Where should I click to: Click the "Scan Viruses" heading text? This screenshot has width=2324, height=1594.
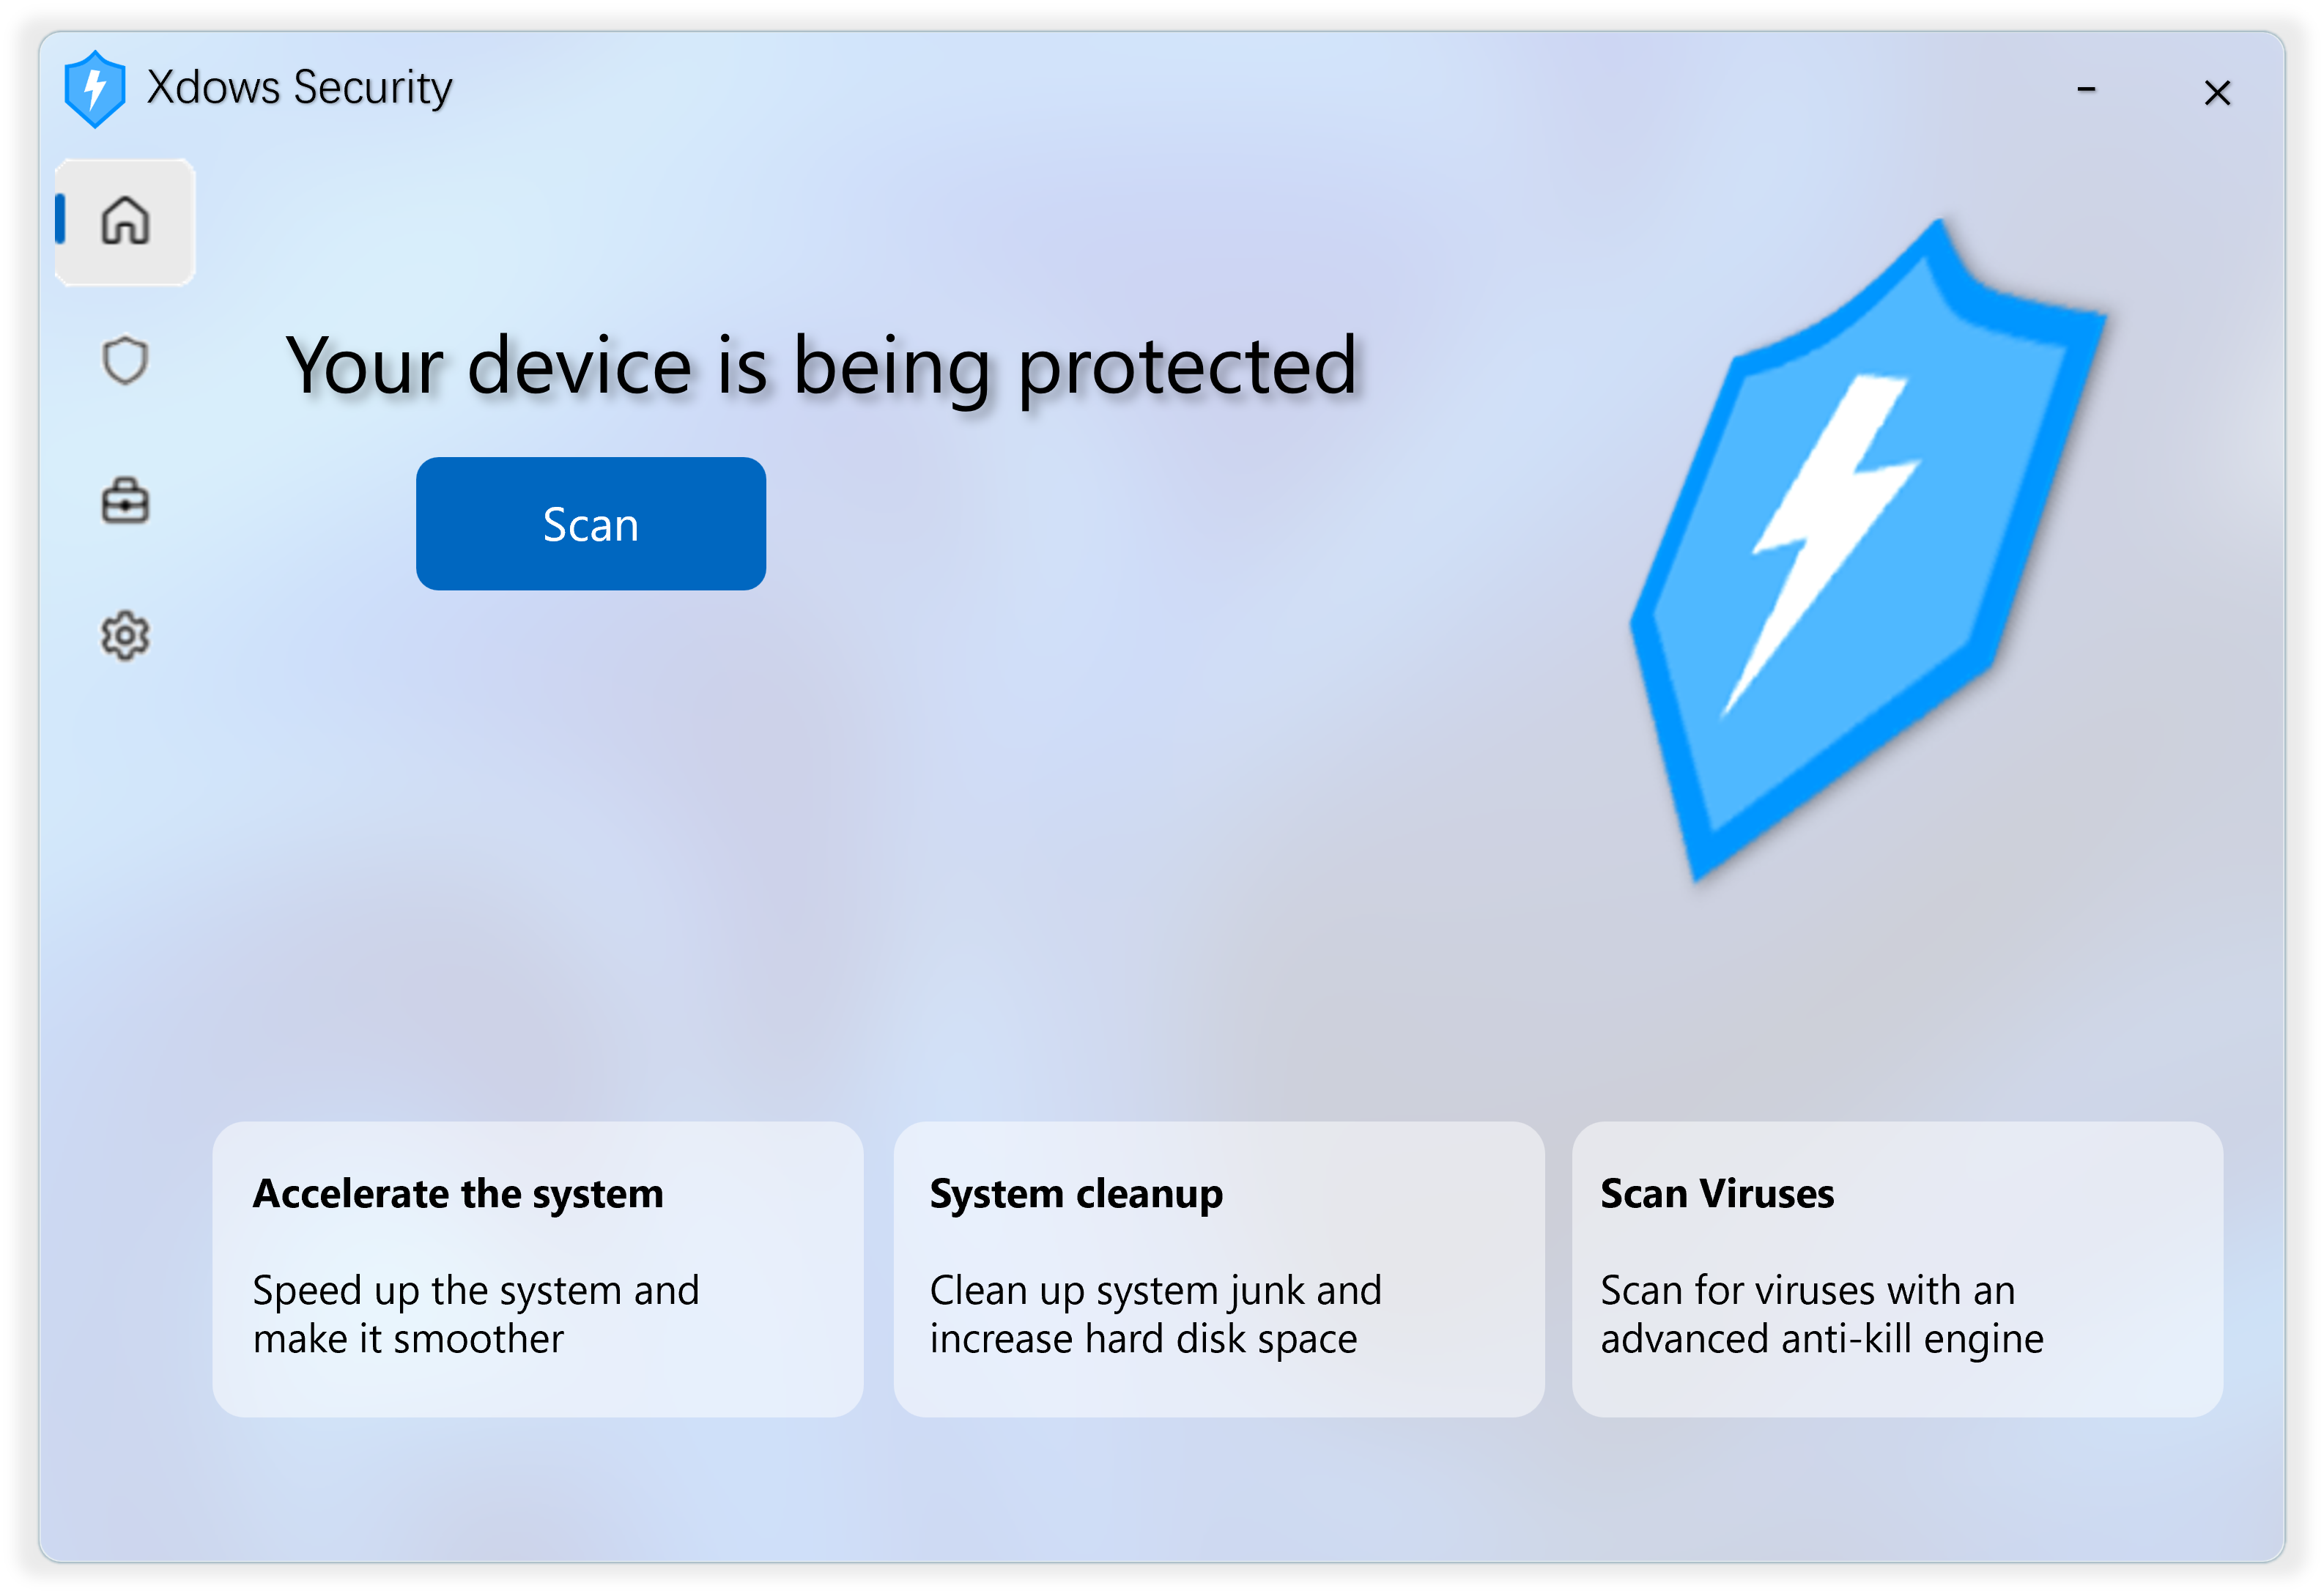(x=1717, y=1194)
